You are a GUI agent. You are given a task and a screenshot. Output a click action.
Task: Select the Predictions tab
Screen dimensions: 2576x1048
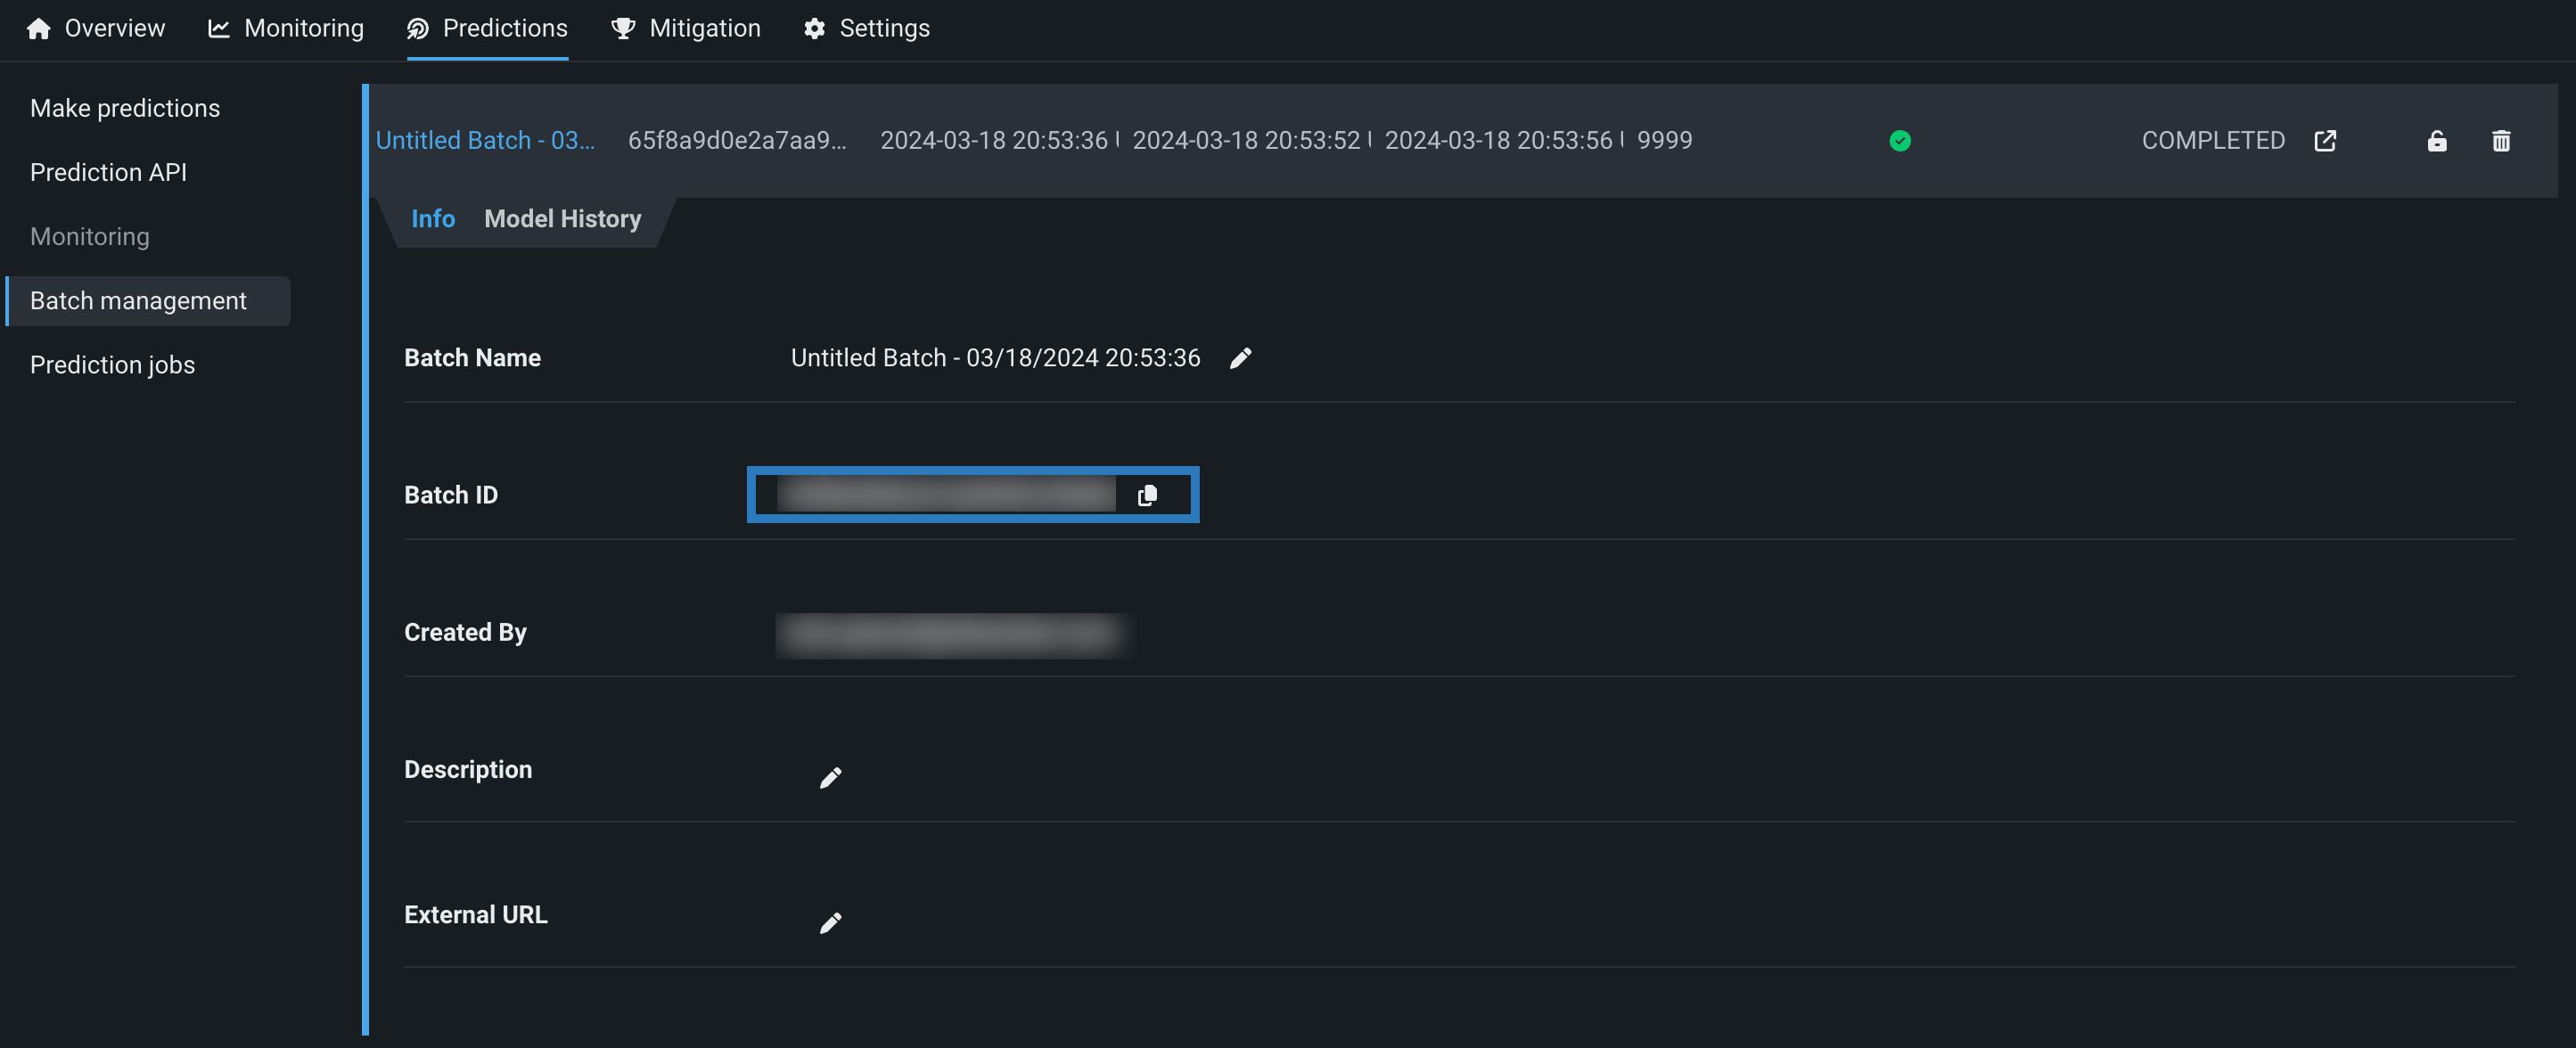click(487, 28)
